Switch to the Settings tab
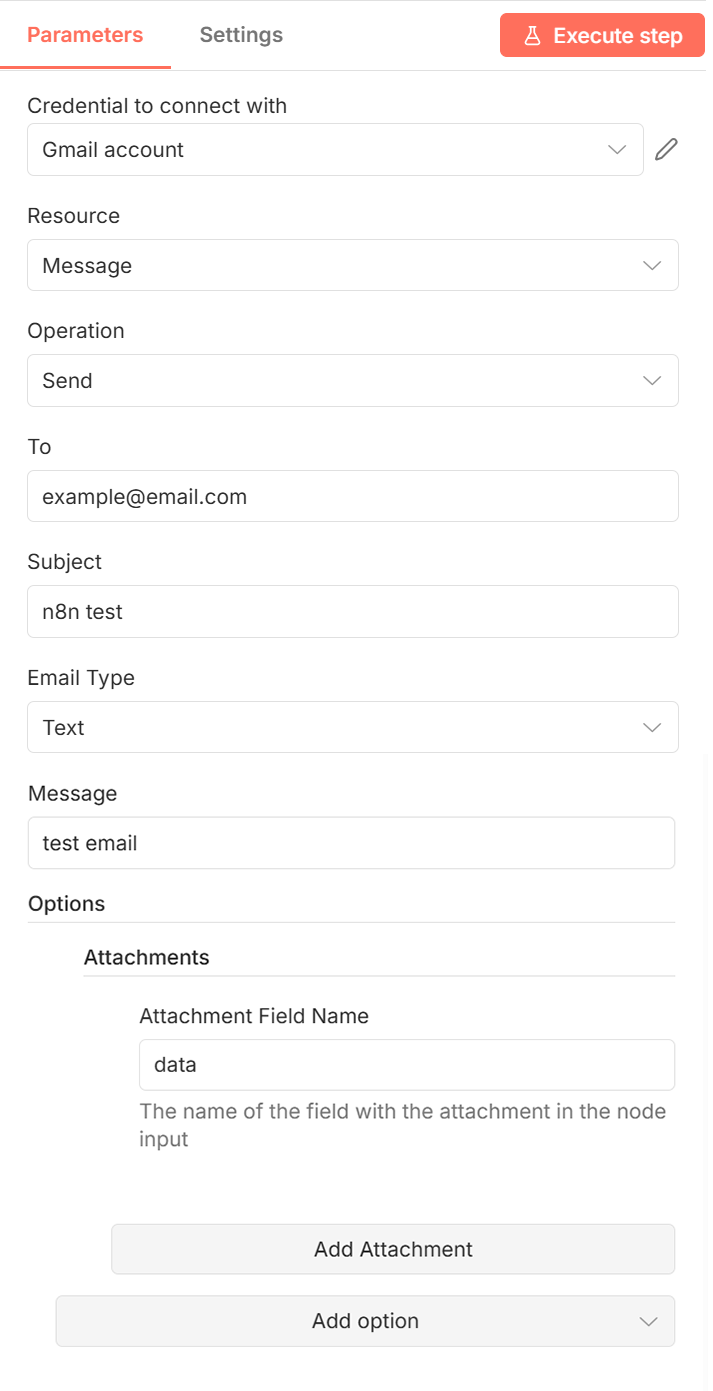 tap(240, 34)
